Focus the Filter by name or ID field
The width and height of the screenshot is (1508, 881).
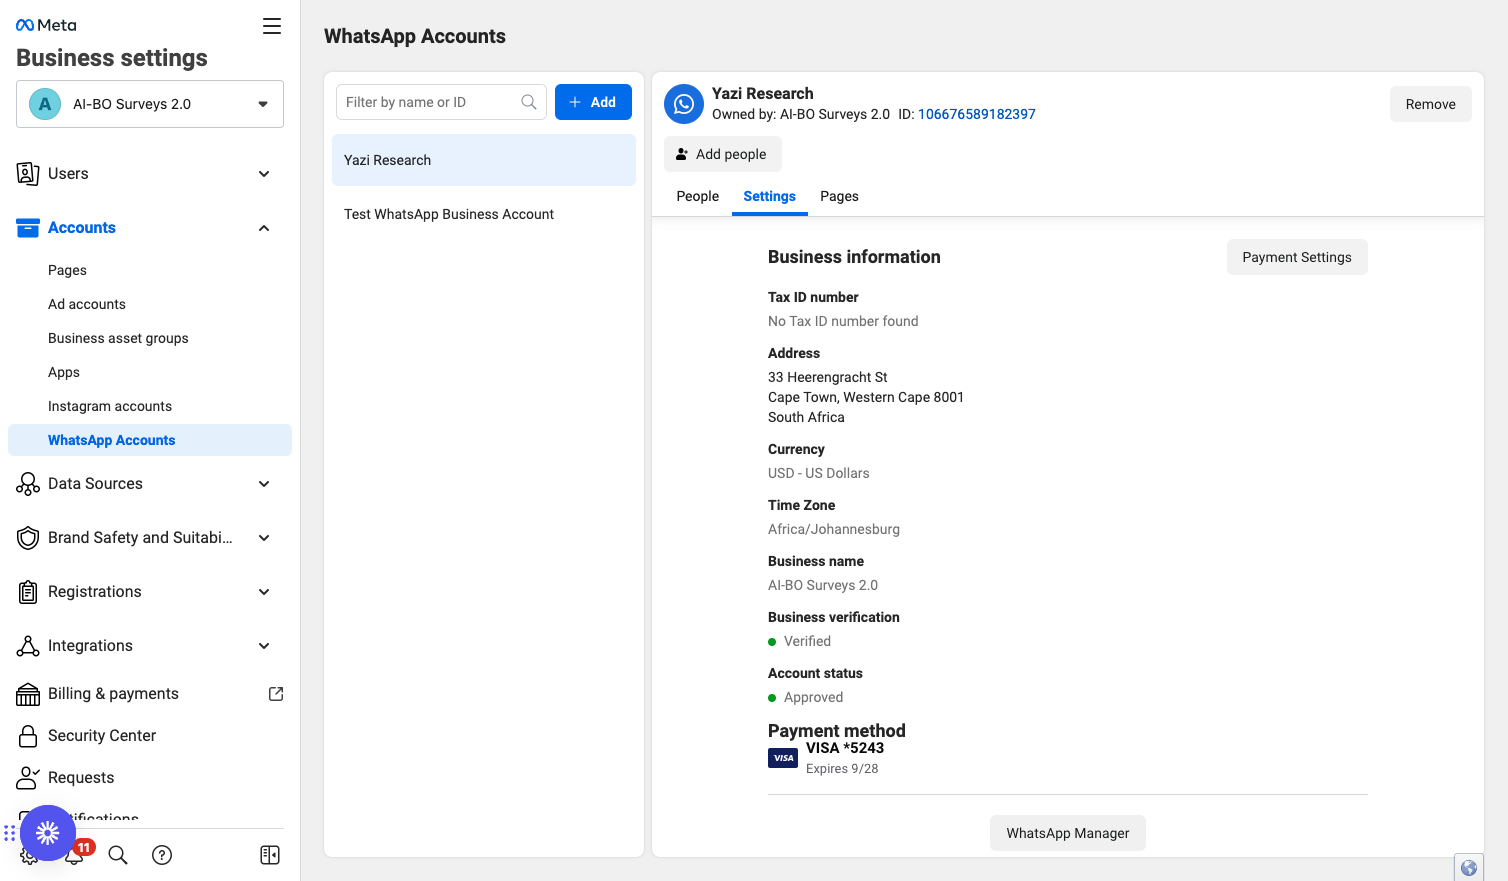point(441,102)
